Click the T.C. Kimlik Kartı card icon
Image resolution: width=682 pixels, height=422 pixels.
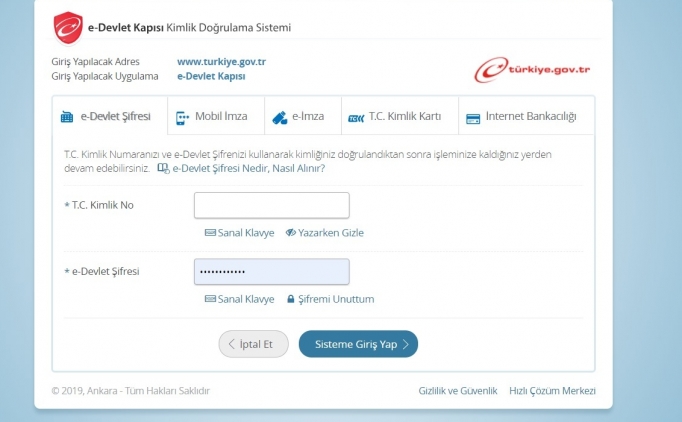point(355,117)
